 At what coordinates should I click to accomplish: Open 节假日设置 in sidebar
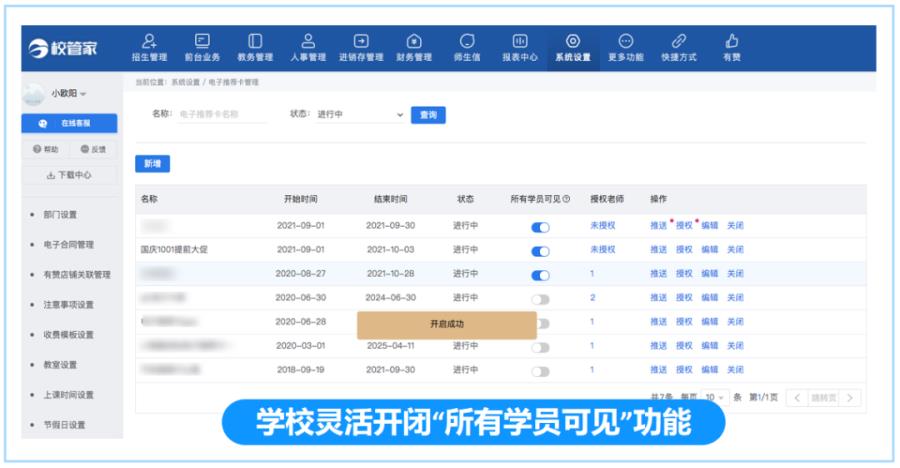click(x=64, y=425)
